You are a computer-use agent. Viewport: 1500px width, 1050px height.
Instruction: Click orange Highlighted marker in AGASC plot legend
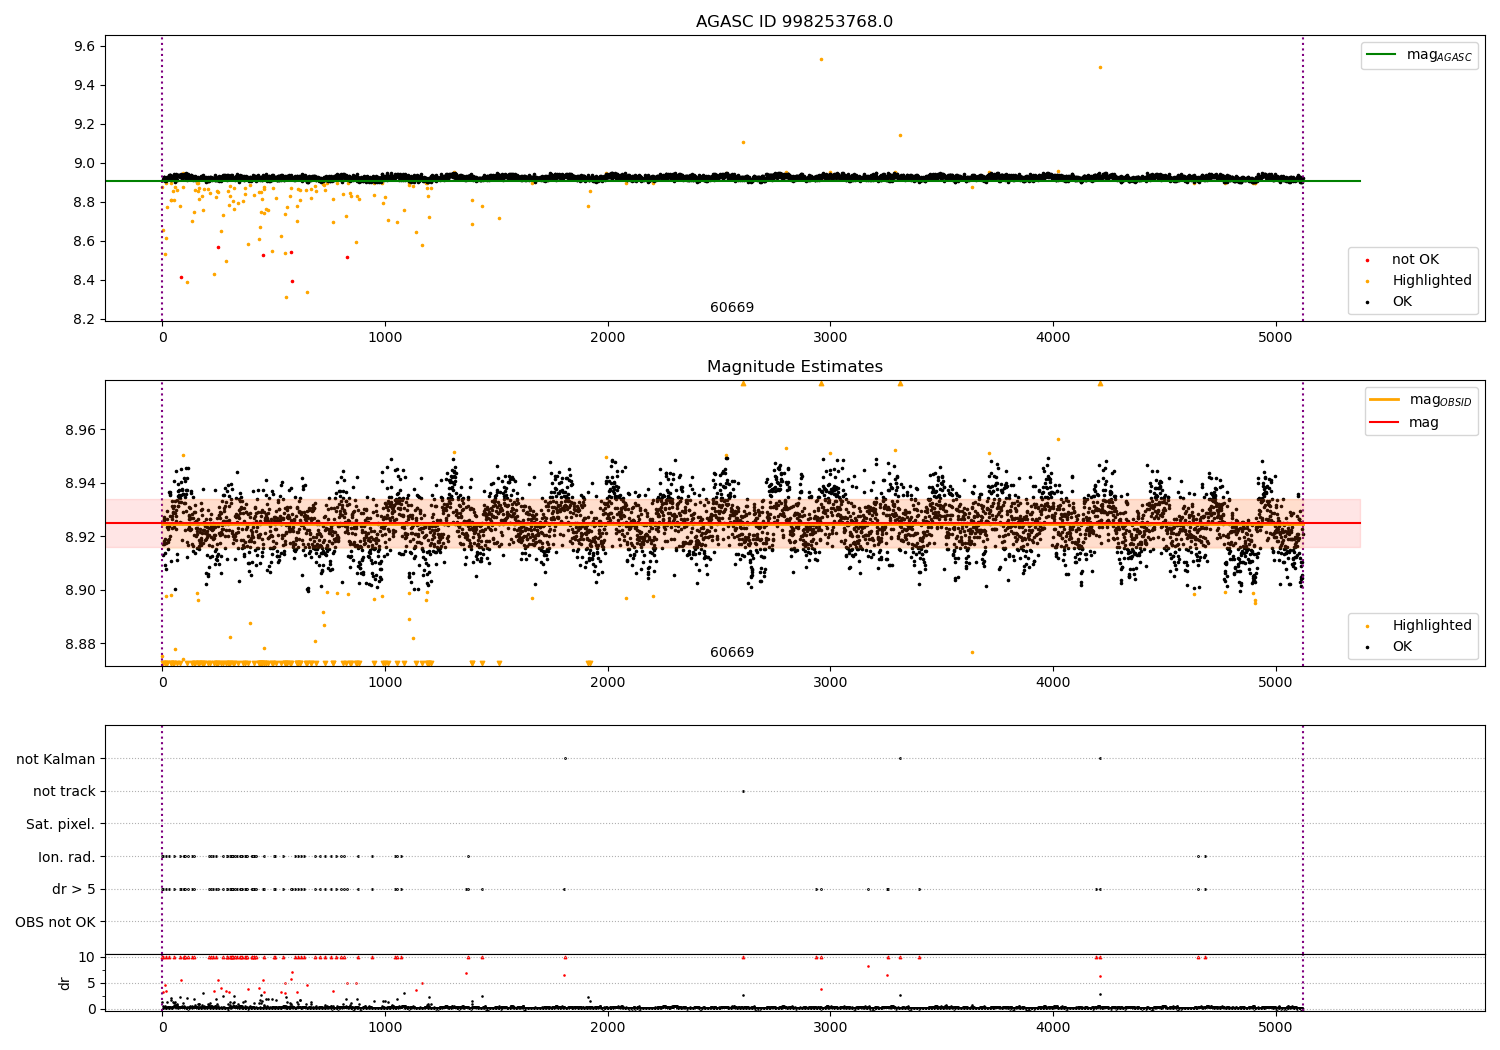tap(1368, 281)
